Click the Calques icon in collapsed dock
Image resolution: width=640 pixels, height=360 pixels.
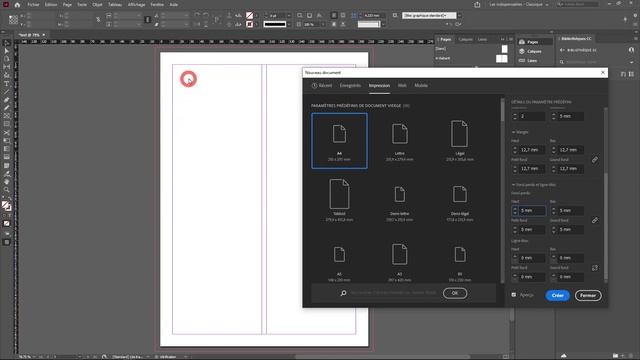coord(522,51)
